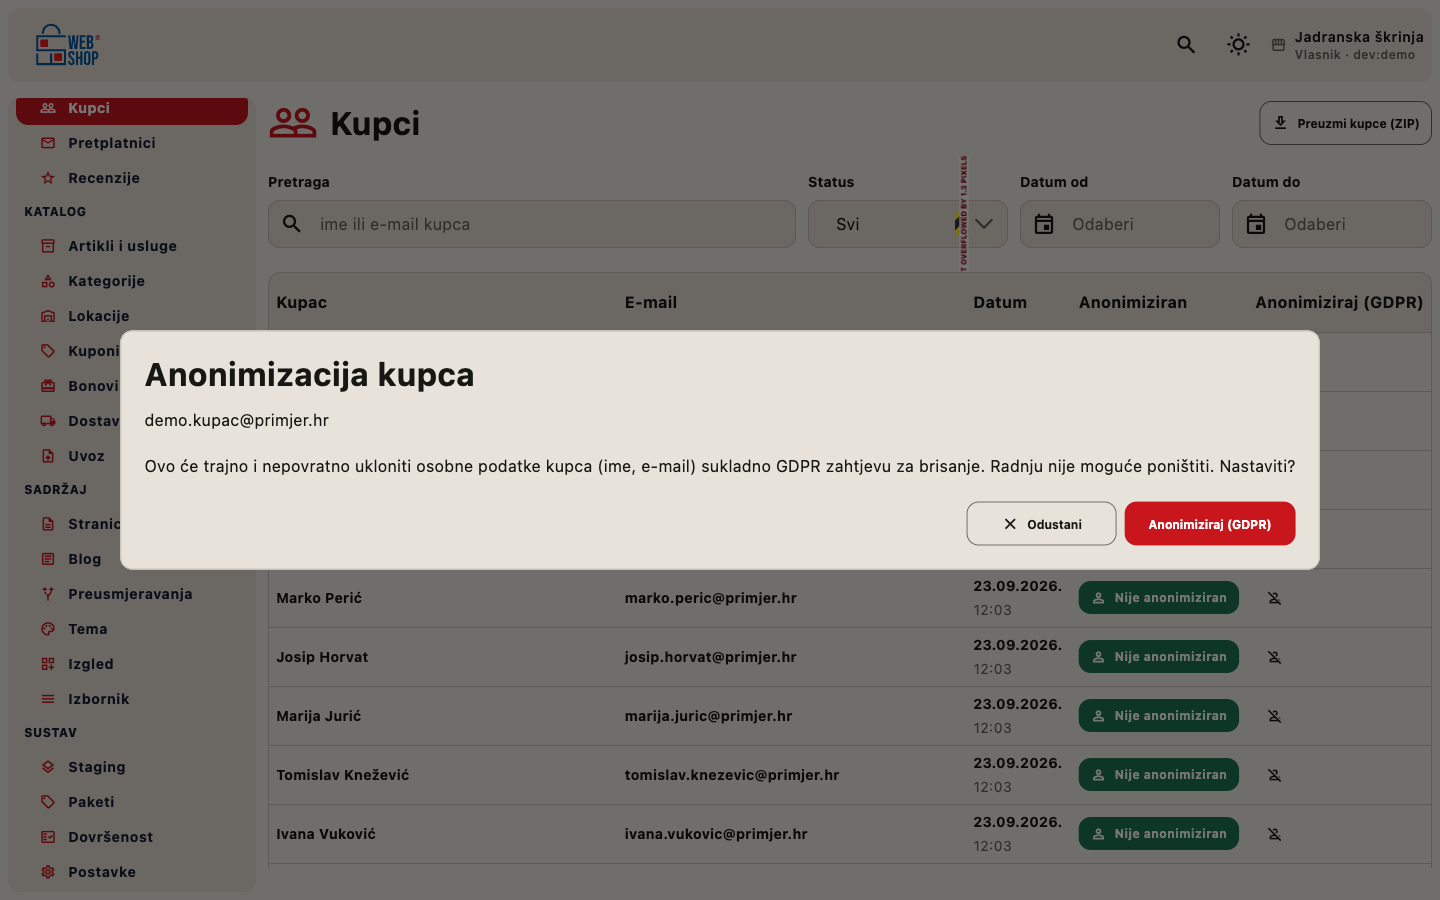The image size is (1440, 900).
Task: Click the Kategorije sidebar icon
Action: tap(48, 281)
